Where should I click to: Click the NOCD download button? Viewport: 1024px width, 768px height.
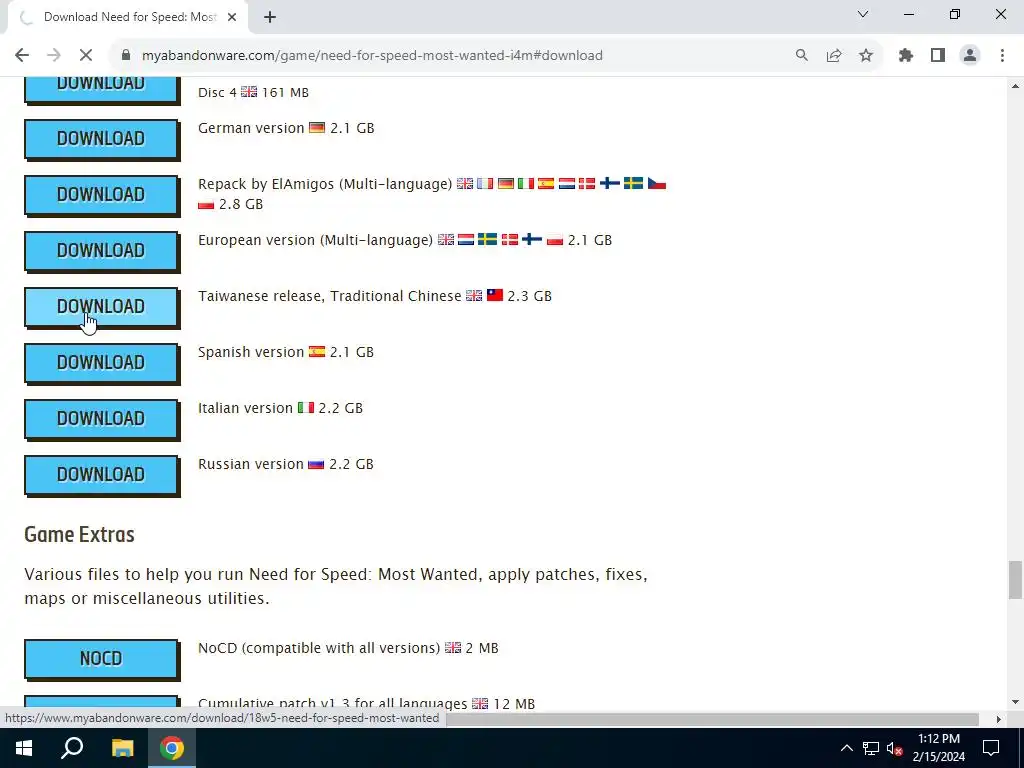pyautogui.click(x=101, y=660)
